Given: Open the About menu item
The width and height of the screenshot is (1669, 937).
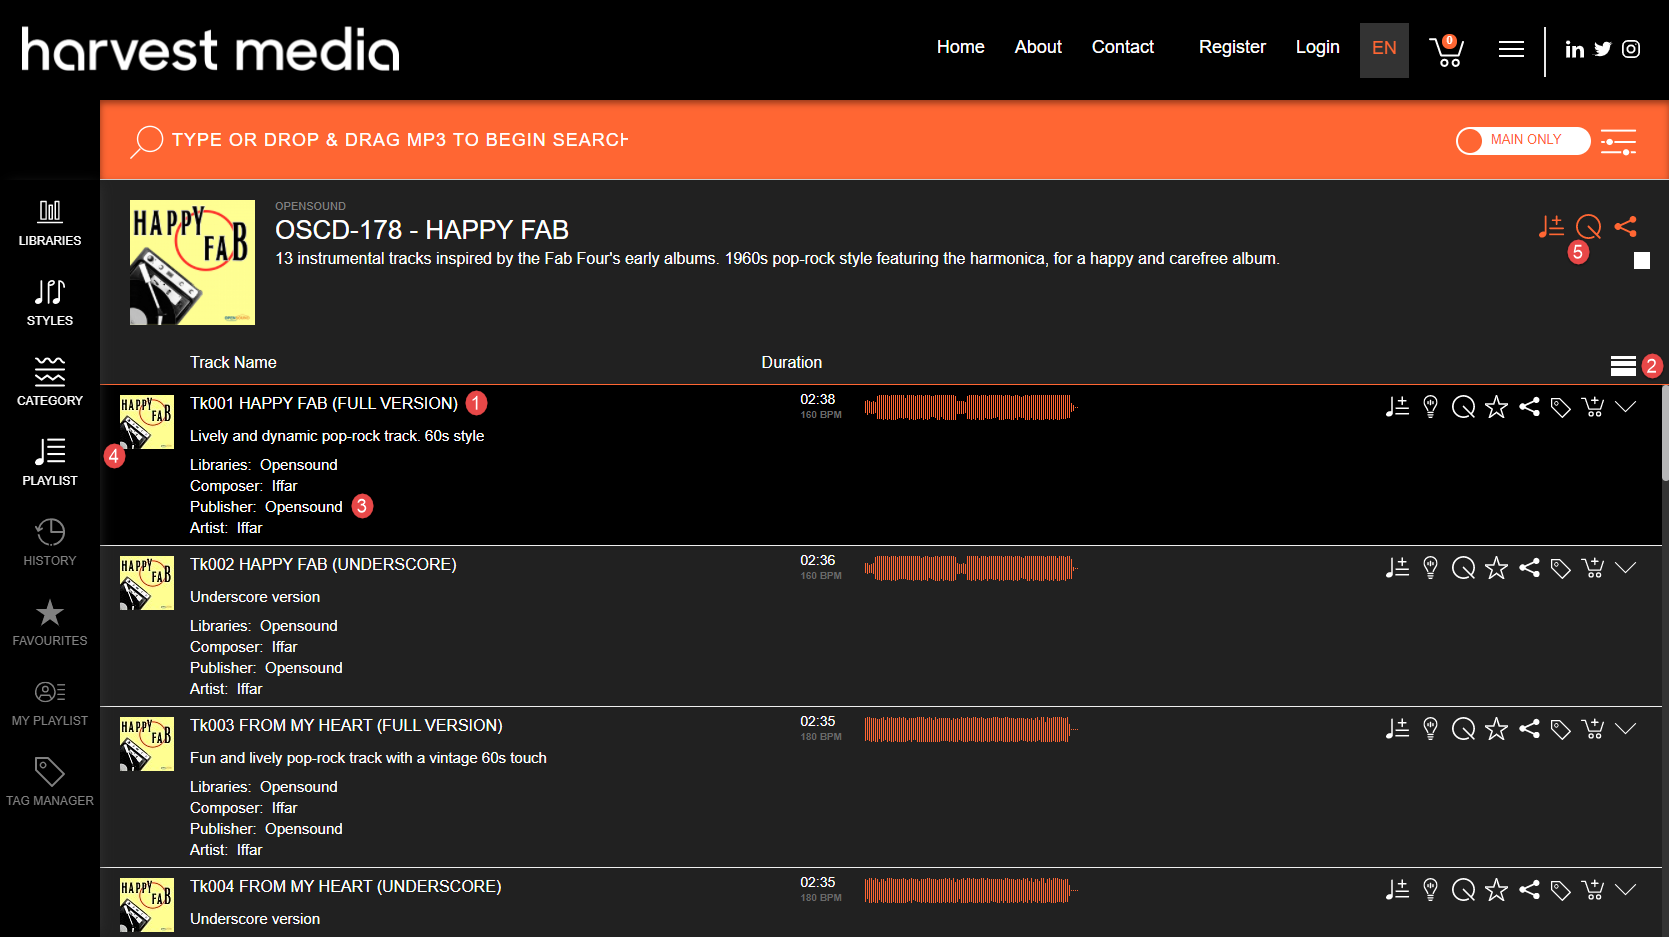Looking at the screenshot, I should pyautogui.click(x=1038, y=47).
